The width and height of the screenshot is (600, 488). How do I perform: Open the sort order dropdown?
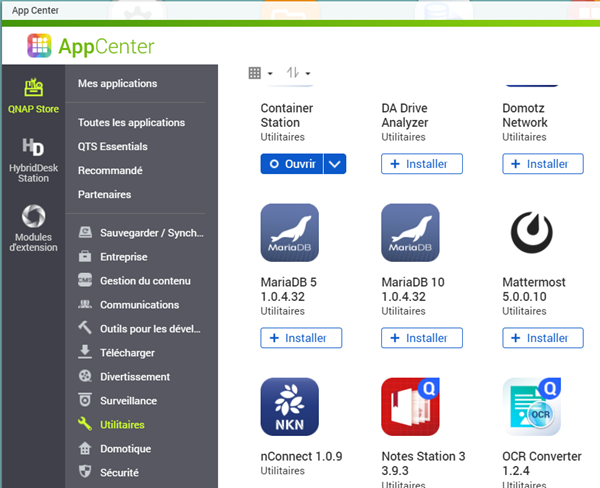[x=298, y=73]
